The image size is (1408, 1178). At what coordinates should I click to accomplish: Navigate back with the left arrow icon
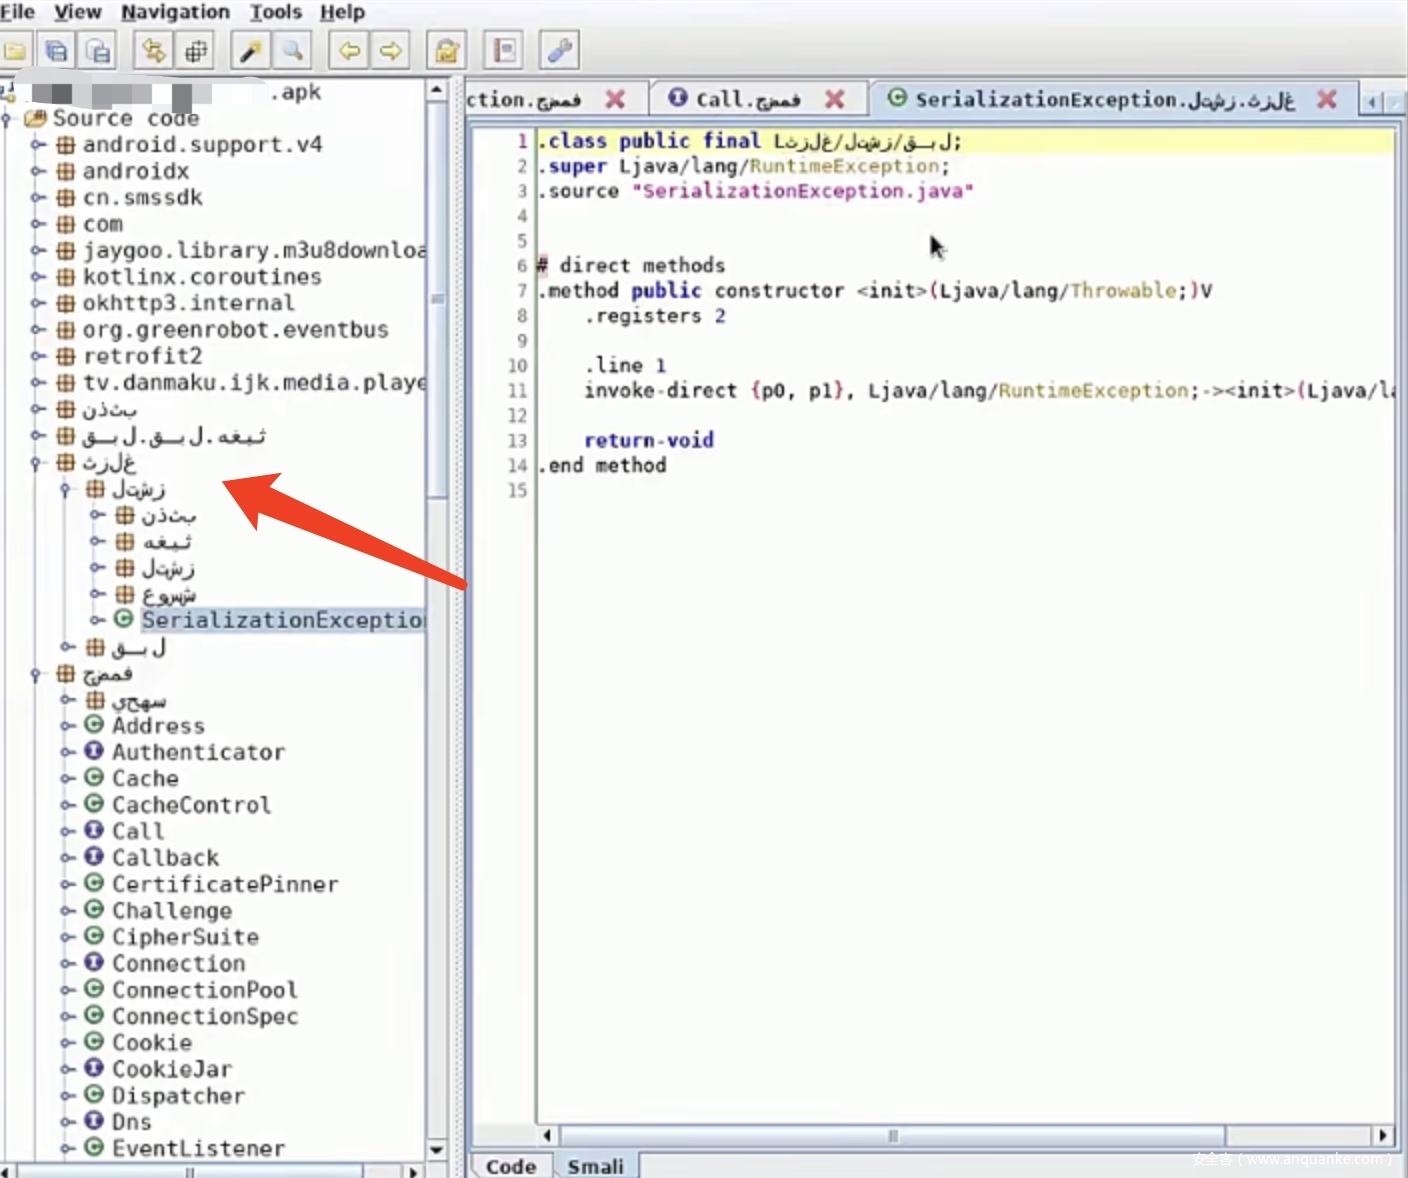click(349, 50)
